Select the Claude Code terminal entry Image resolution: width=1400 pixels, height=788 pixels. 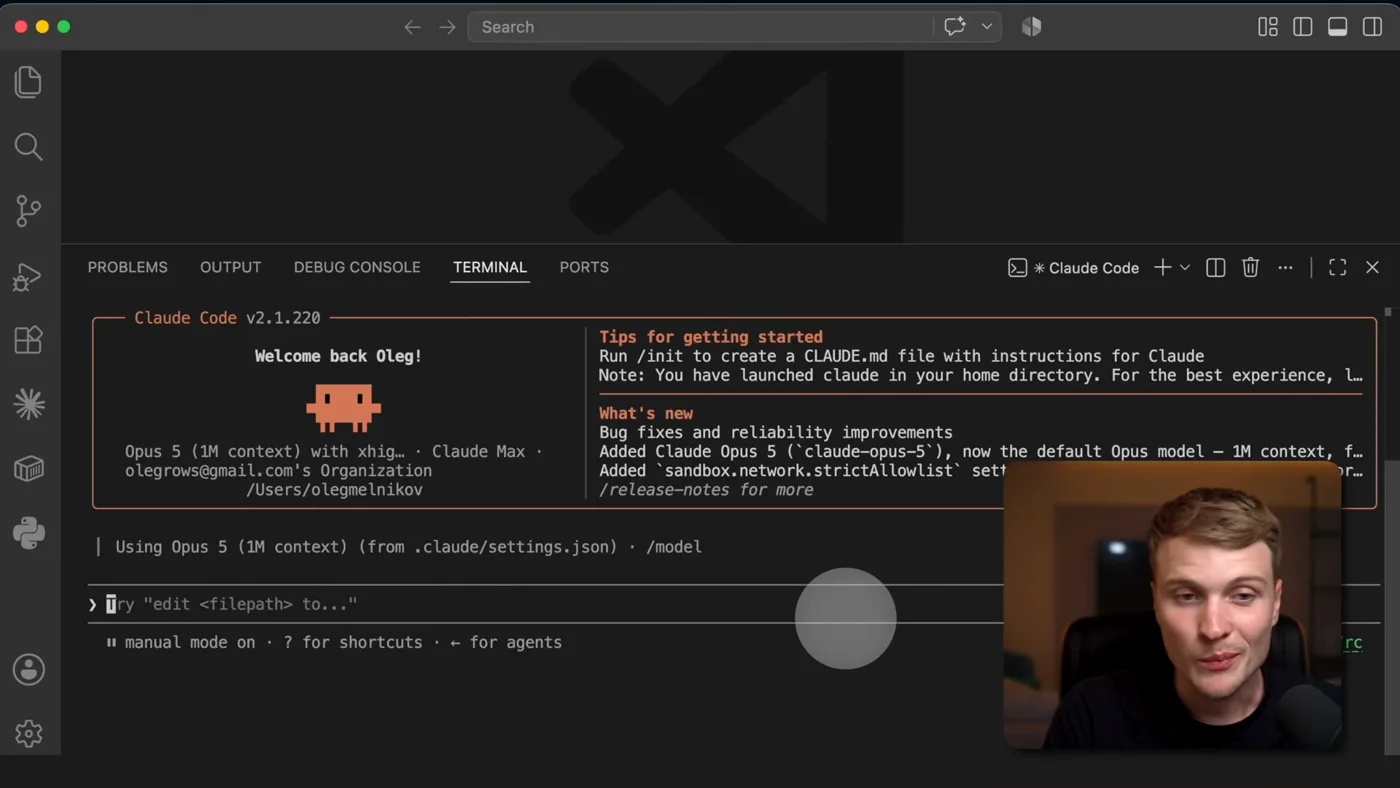tap(1073, 268)
